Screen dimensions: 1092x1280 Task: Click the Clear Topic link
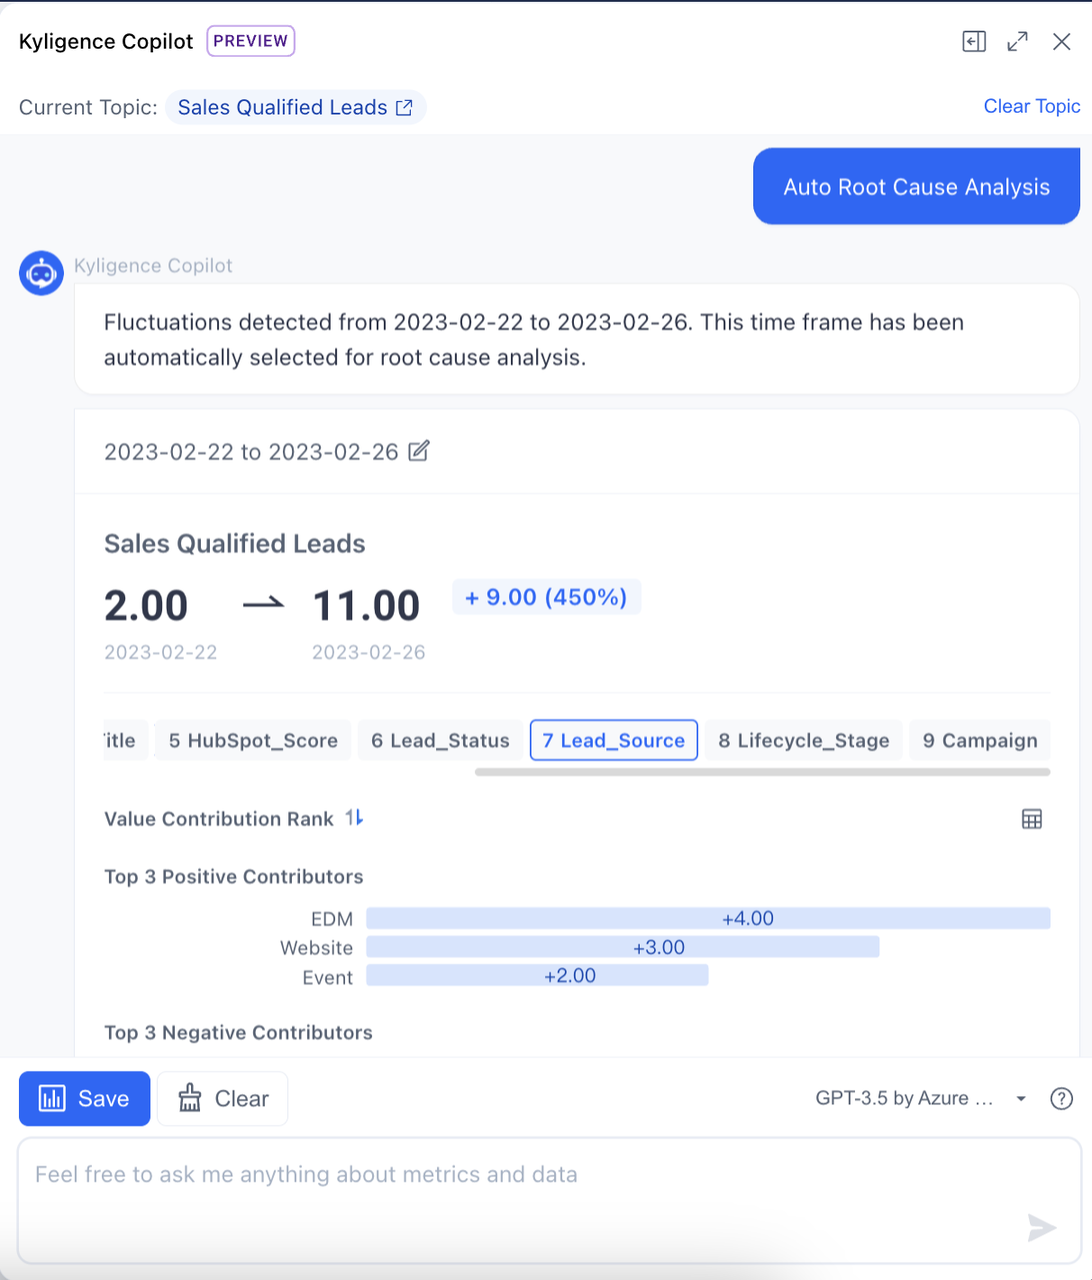1032,106
